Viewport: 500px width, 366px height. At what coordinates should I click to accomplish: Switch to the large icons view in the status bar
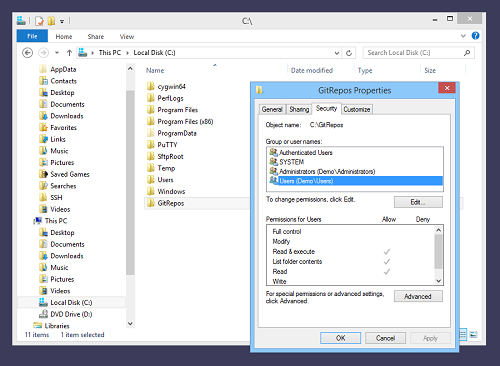click(x=474, y=334)
